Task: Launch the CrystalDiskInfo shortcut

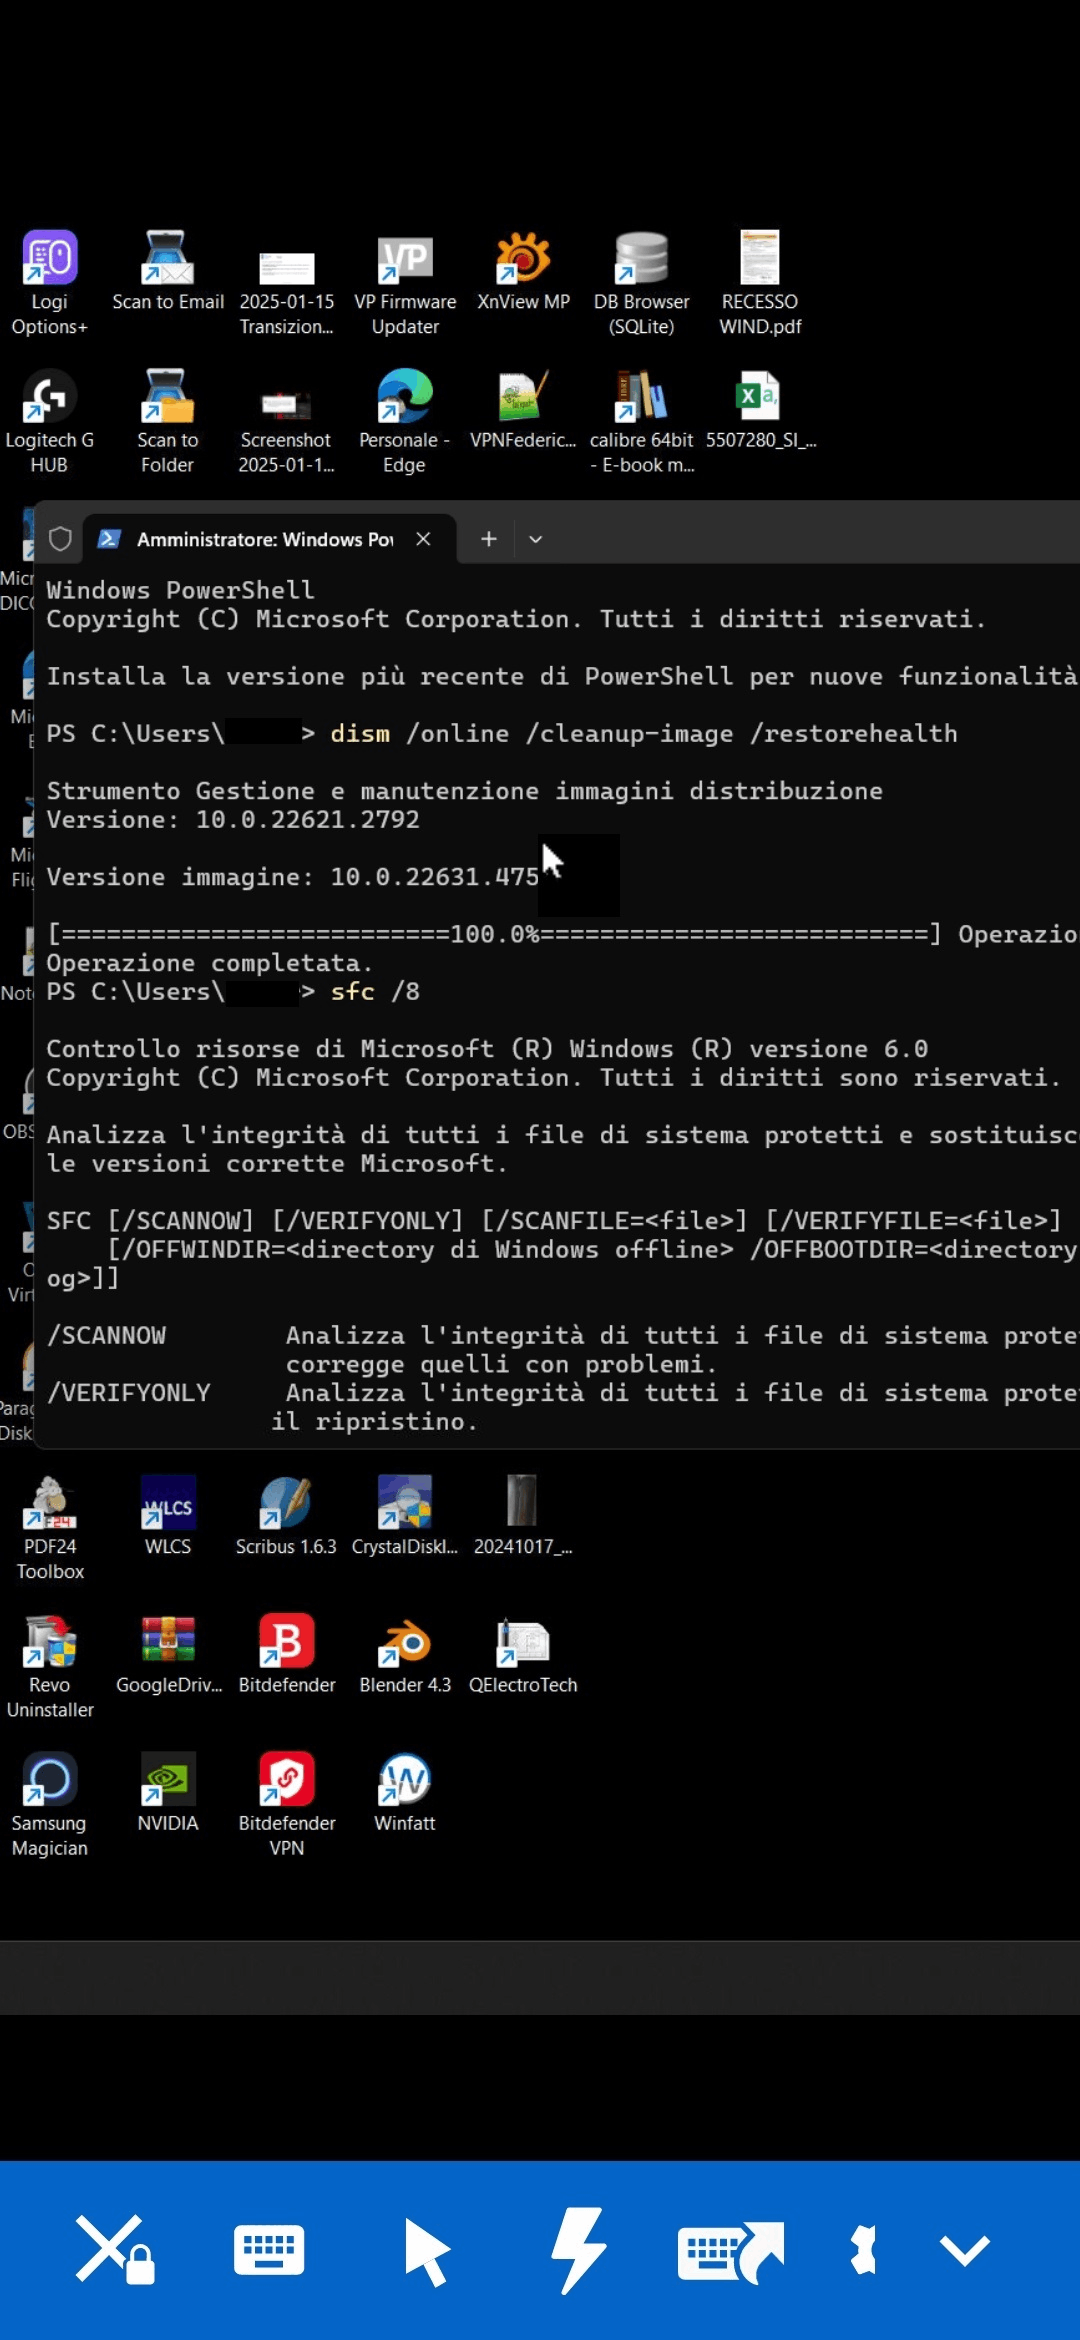Action: (405, 1516)
